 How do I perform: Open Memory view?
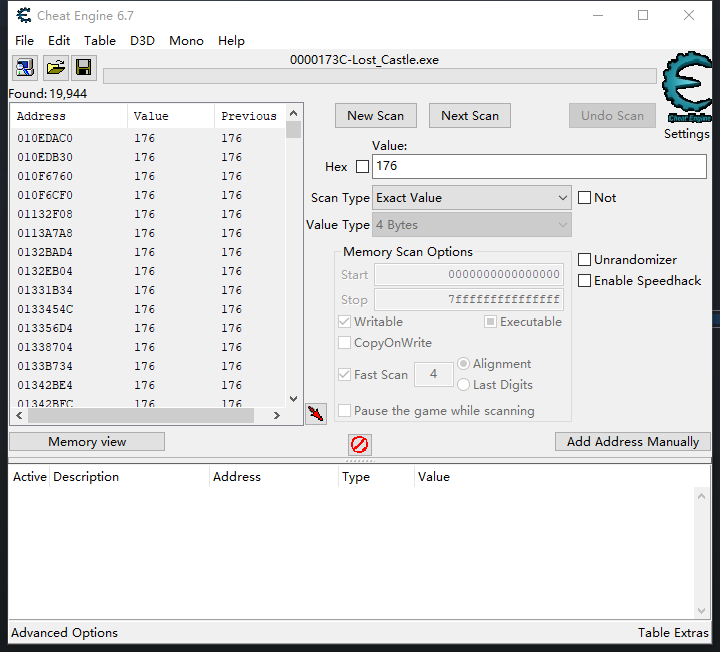click(87, 442)
